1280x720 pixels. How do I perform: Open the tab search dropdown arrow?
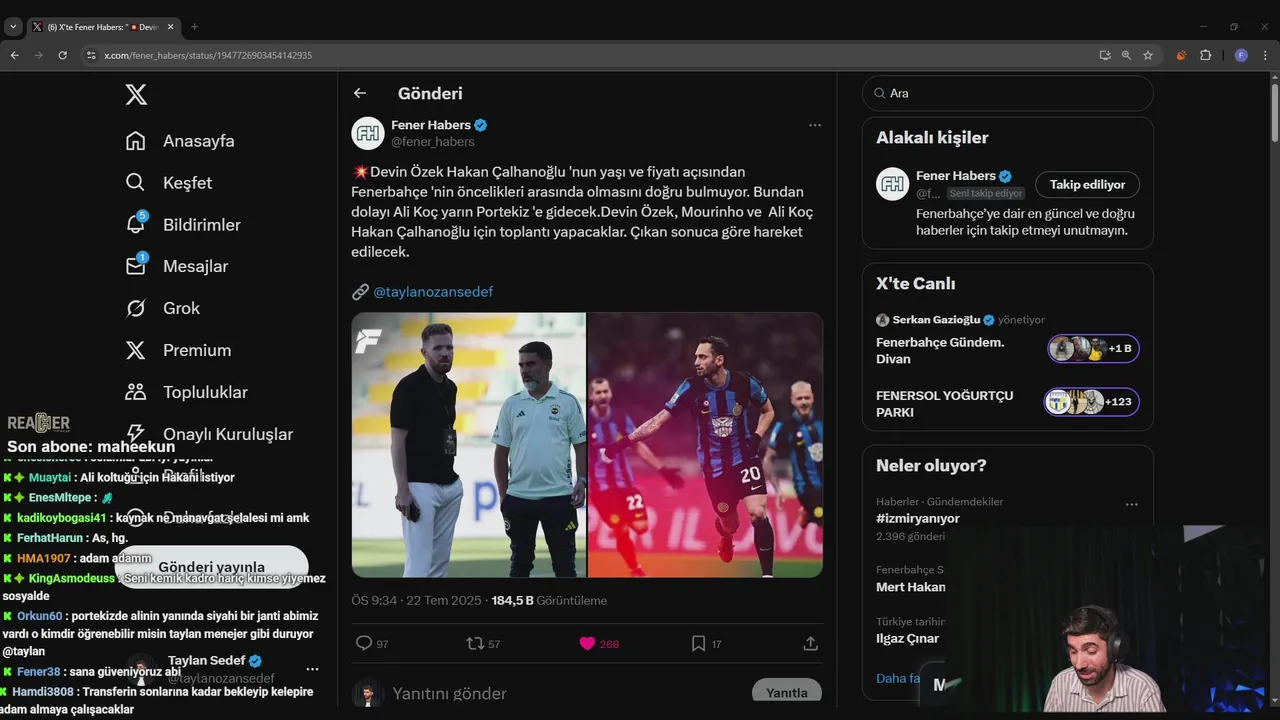click(13, 27)
